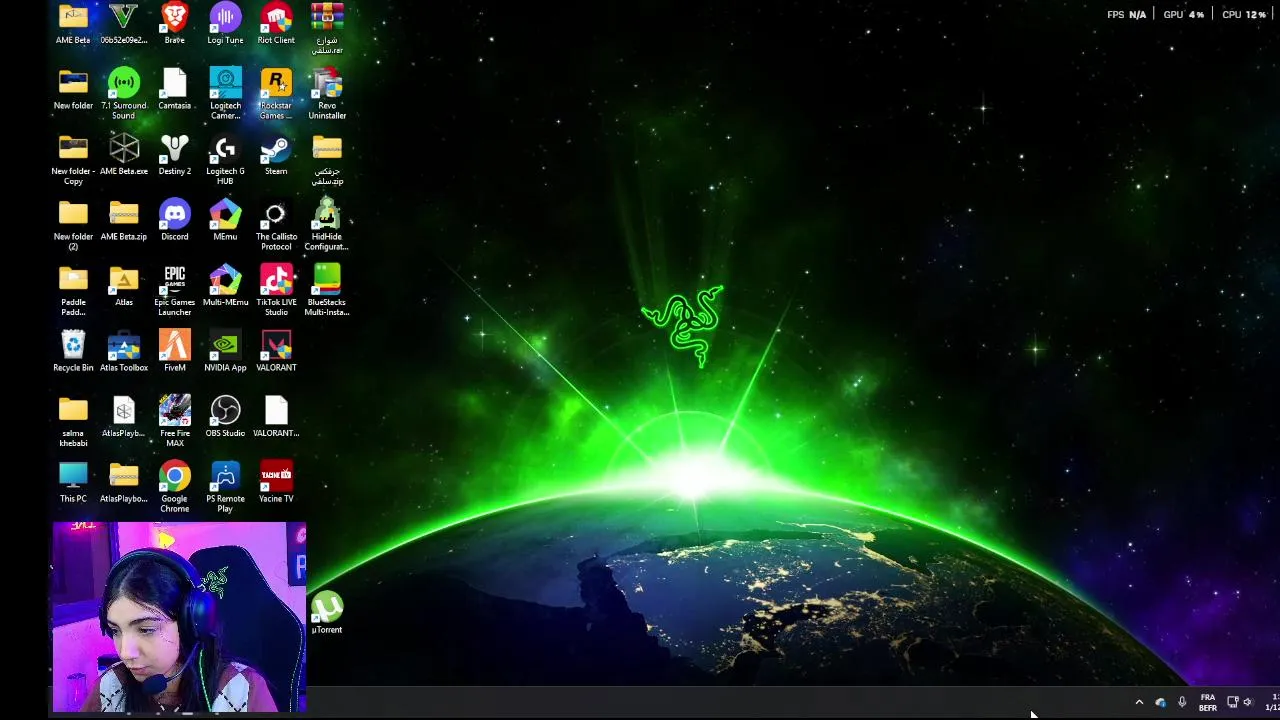Select the Epic Games Launcher icon
Screen dimensions: 1280x720
[x=174, y=290]
